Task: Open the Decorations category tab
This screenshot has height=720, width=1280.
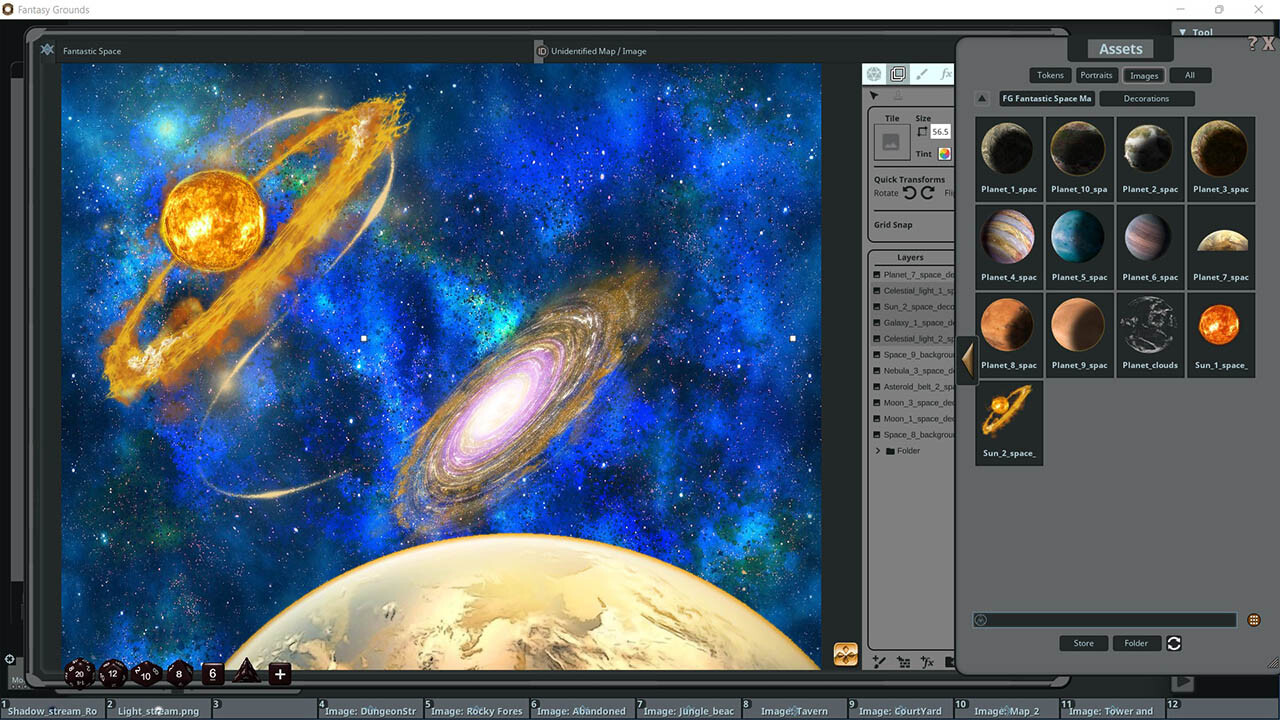Action: tap(1146, 98)
